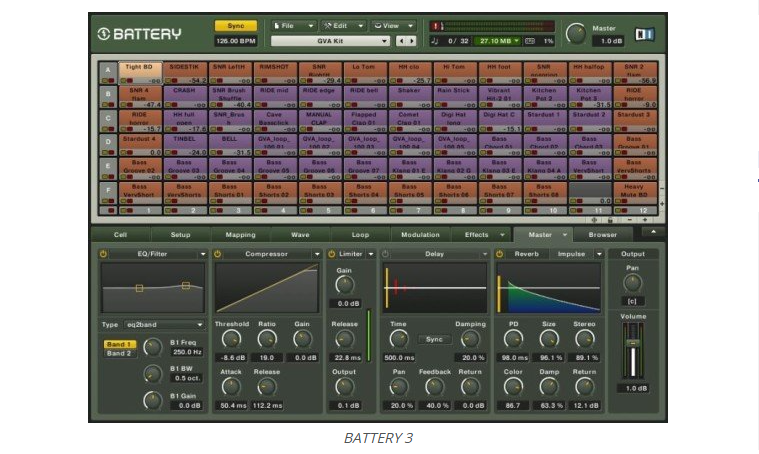The width and height of the screenshot is (759, 454).
Task: Click the Limiter Gain knob
Action: tap(344, 285)
